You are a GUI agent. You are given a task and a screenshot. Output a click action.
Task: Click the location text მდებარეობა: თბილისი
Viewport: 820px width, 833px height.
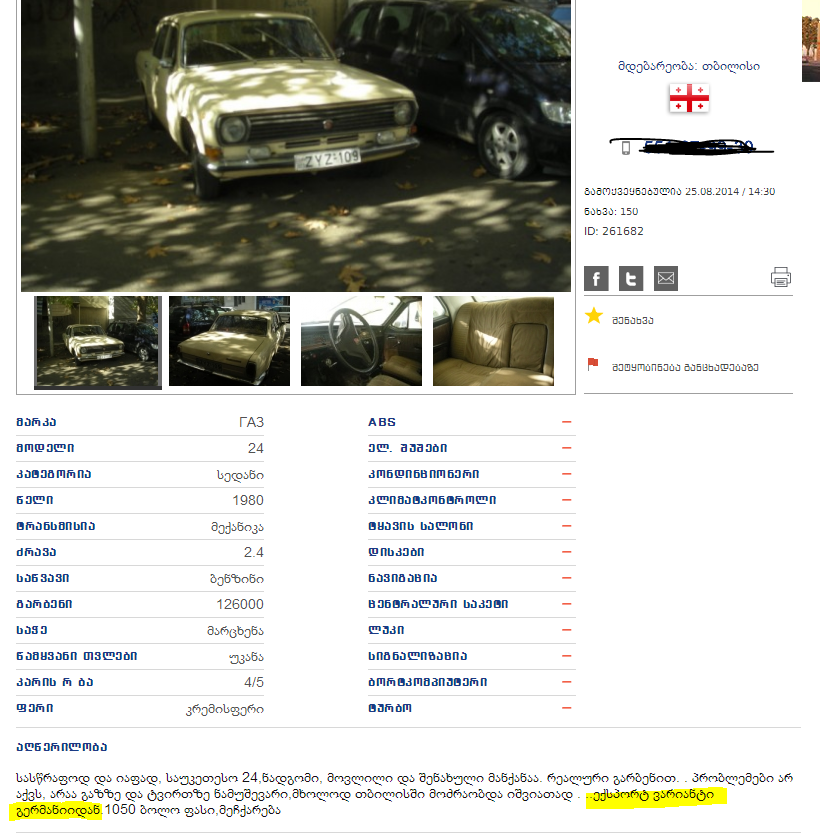tap(689, 66)
